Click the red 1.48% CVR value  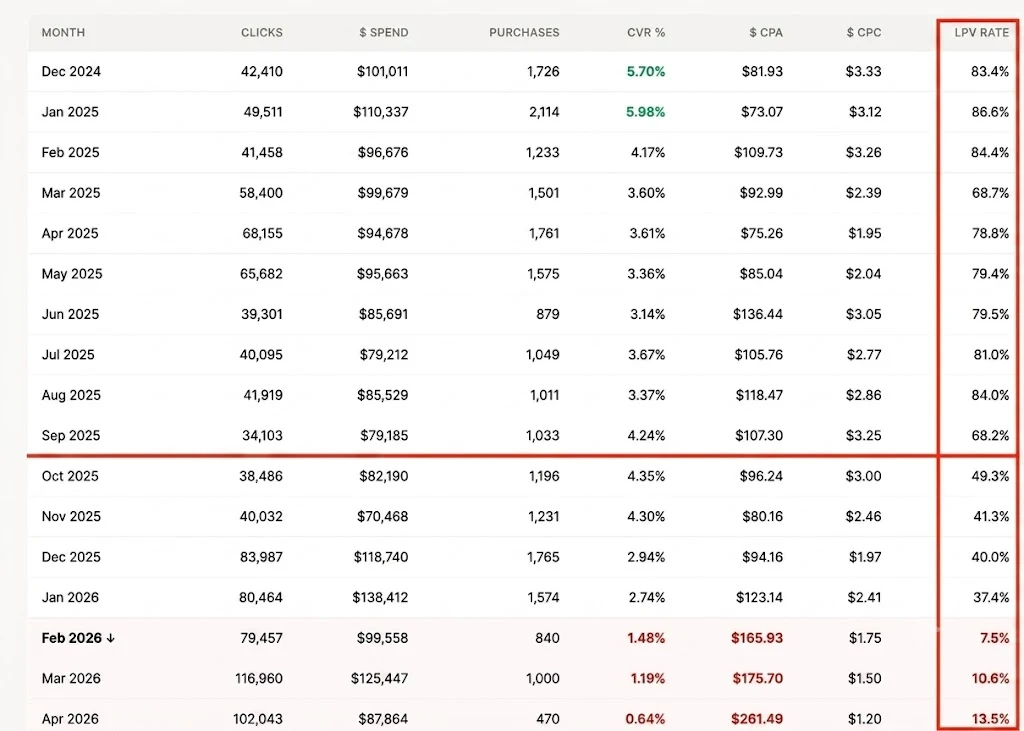(647, 638)
